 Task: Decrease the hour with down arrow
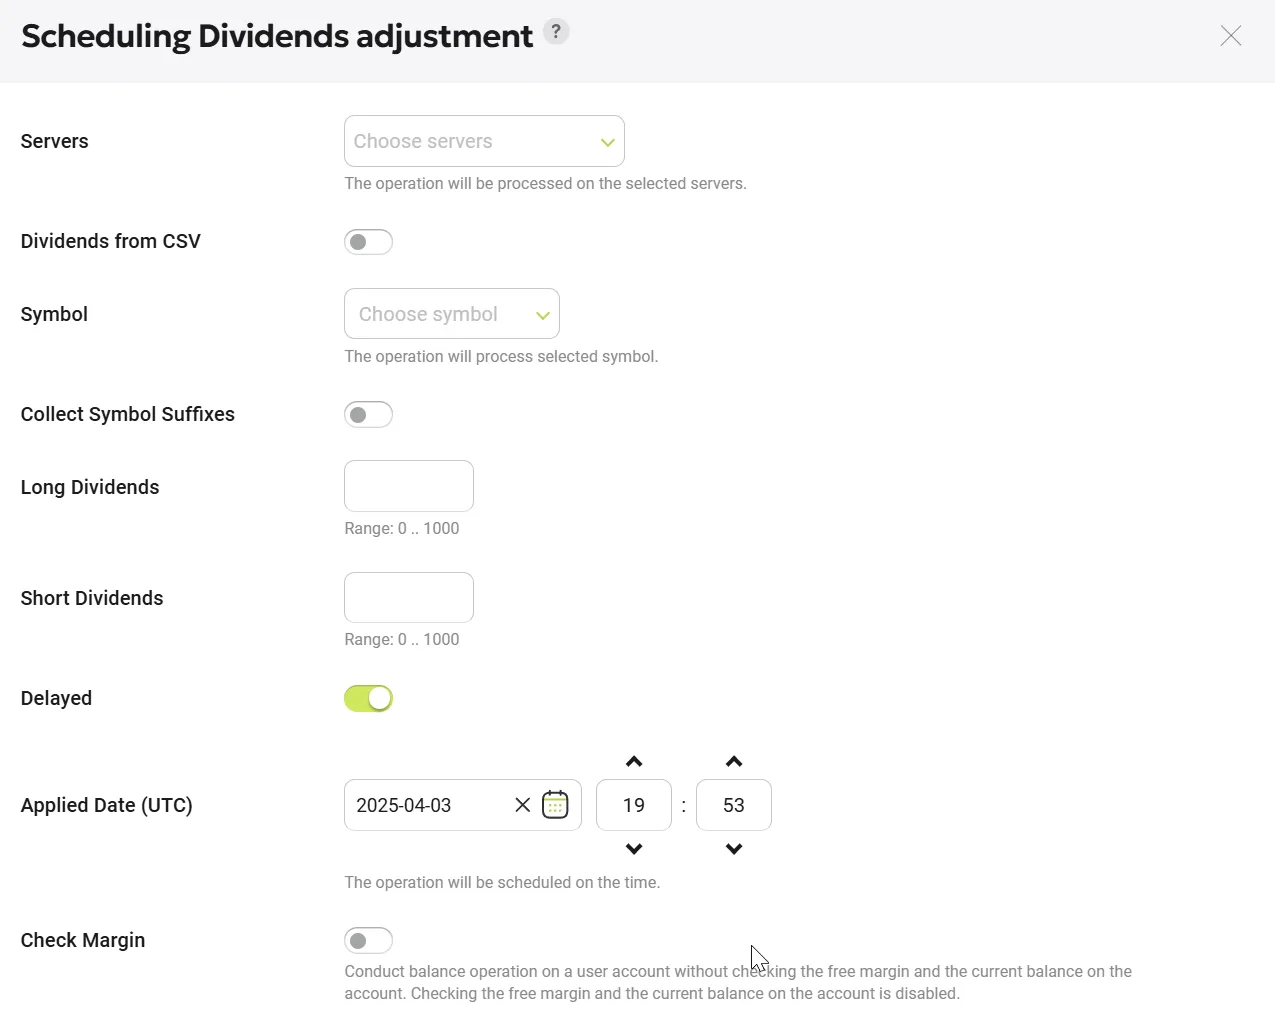pos(634,849)
